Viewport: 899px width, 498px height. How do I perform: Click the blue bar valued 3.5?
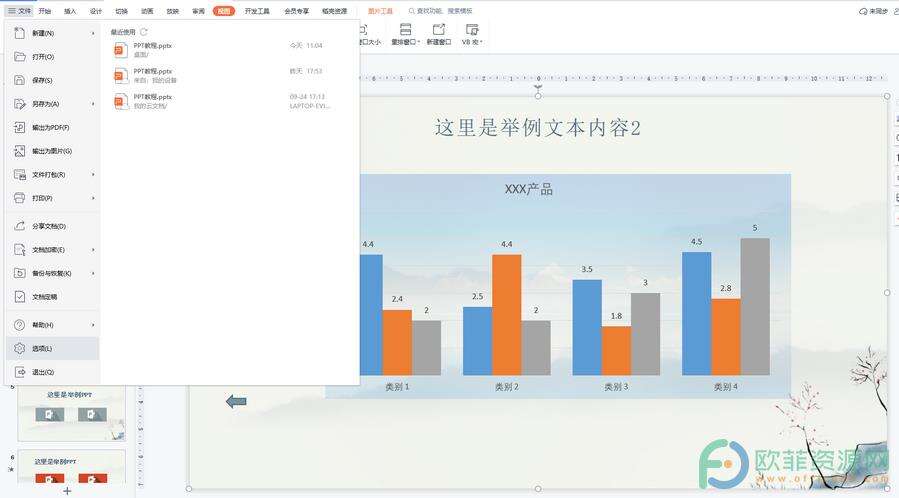[x=587, y=328]
